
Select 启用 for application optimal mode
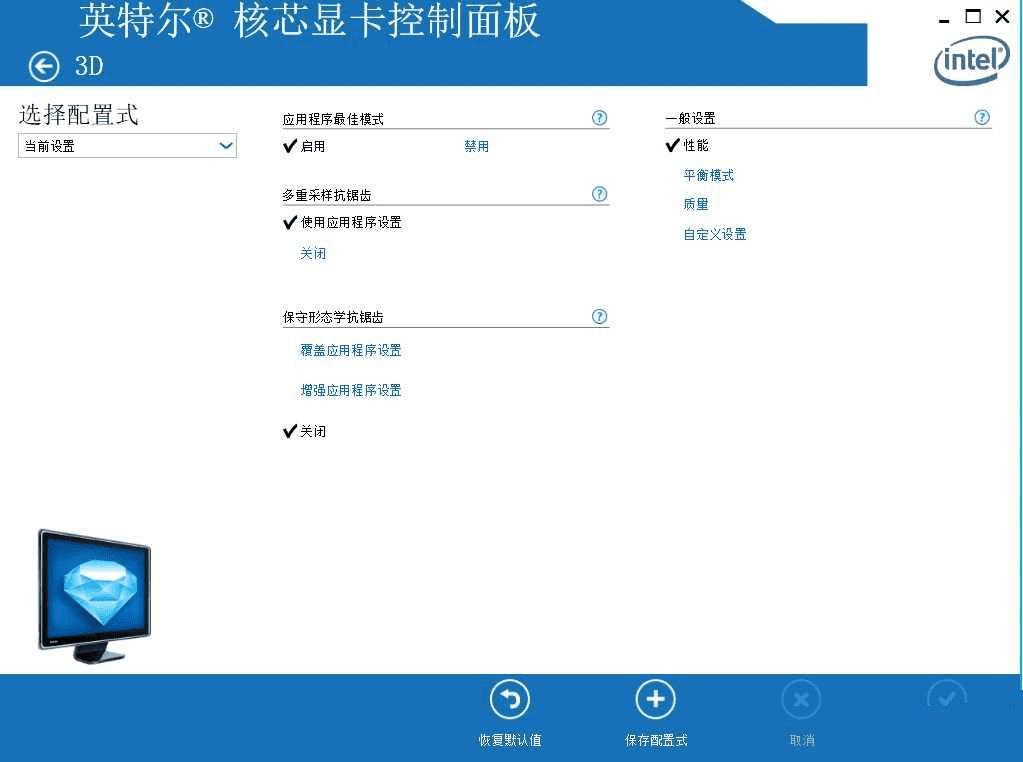pyautogui.click(x=313, y=146)
